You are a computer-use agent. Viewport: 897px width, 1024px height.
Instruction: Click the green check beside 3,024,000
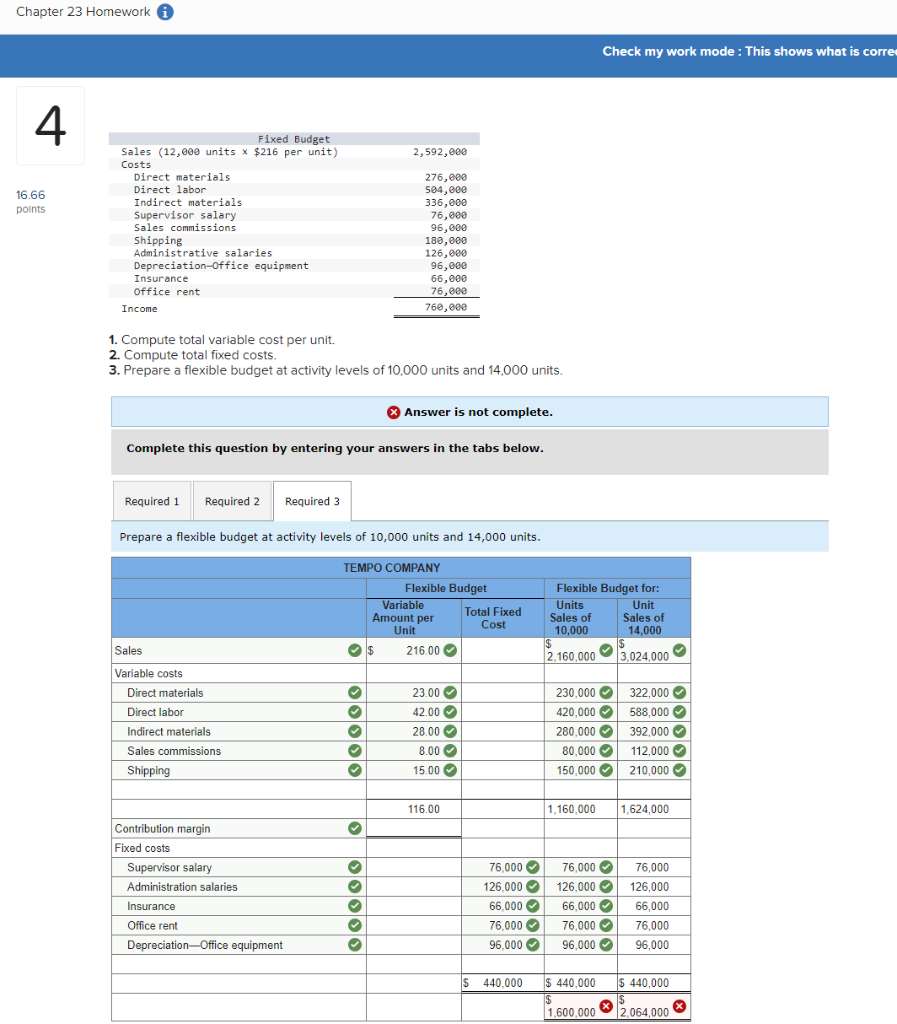click(x=679, y=650)
